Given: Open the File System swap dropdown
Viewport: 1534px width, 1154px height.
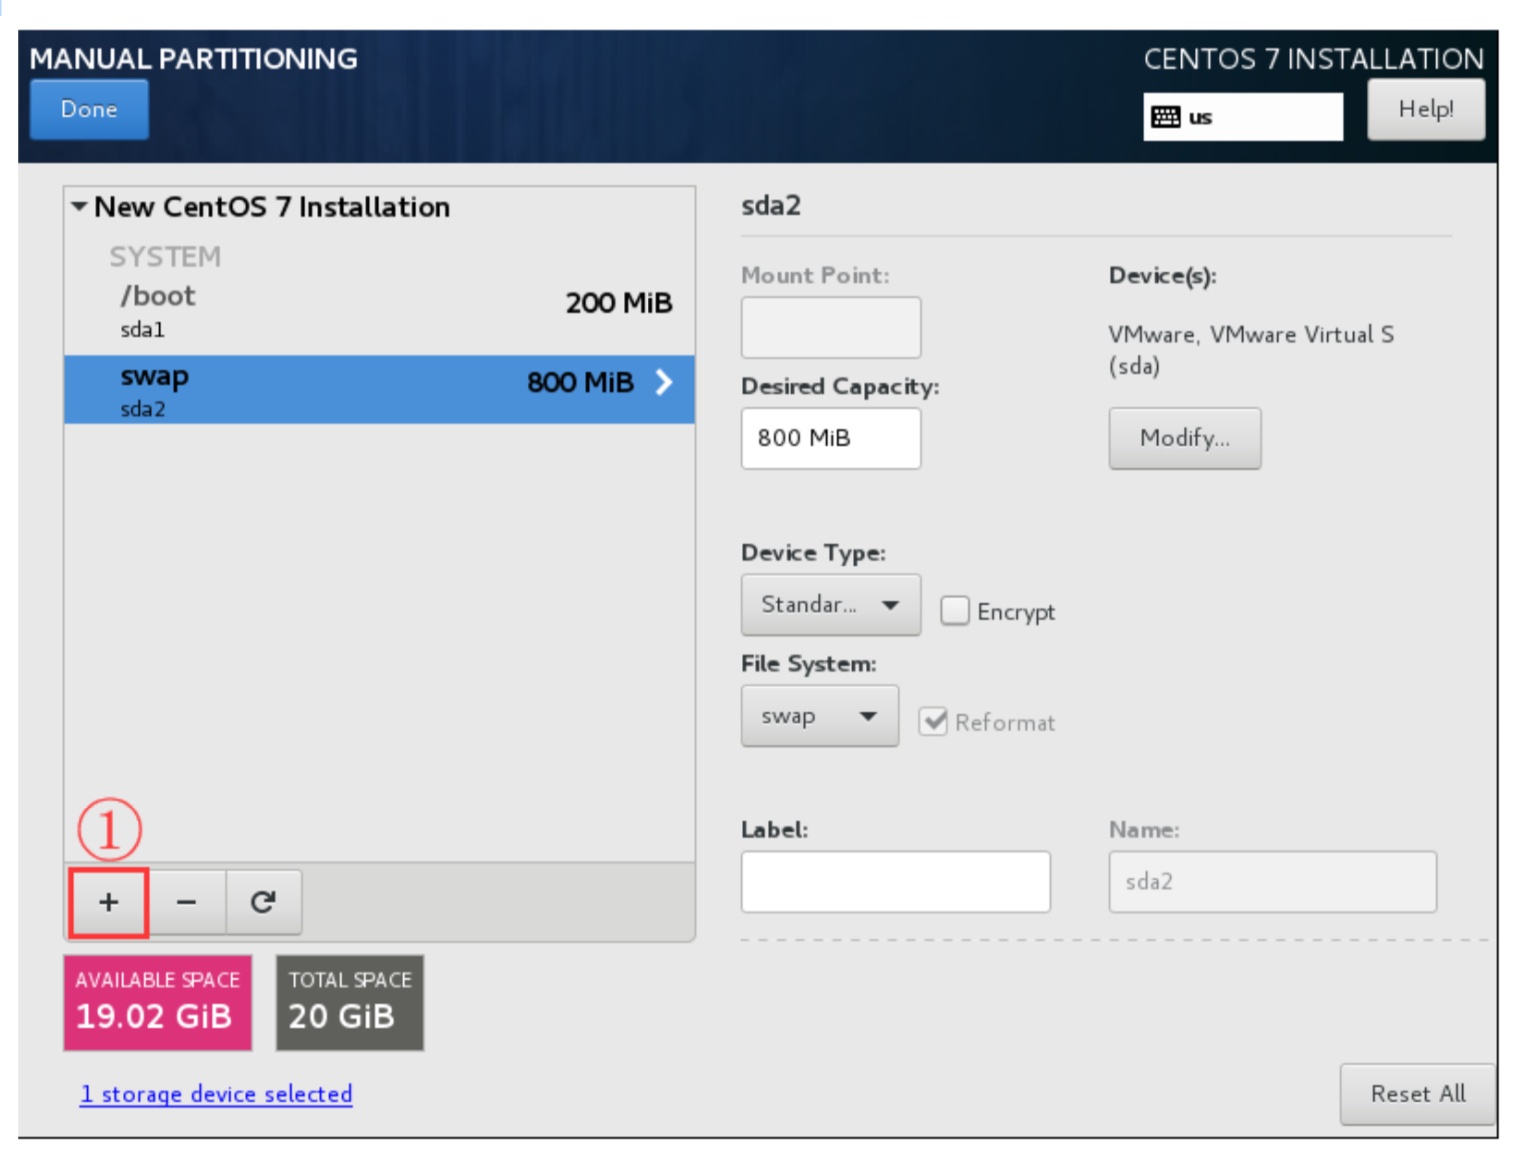Looking at the screenshot, I should pyautogui.click(x=819, y=716).
